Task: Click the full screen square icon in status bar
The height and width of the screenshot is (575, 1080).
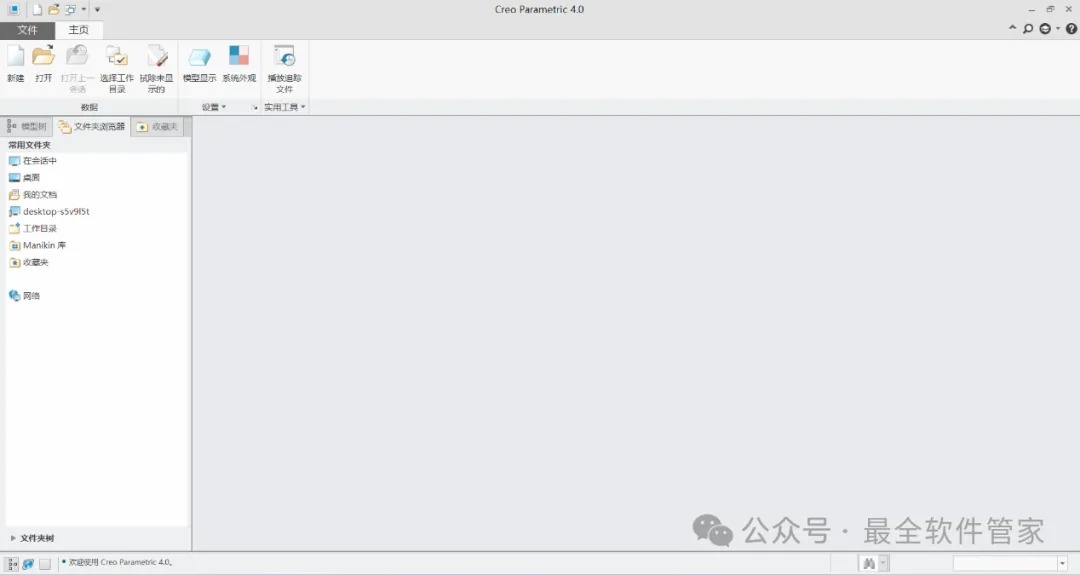Action: pos(45,564)
